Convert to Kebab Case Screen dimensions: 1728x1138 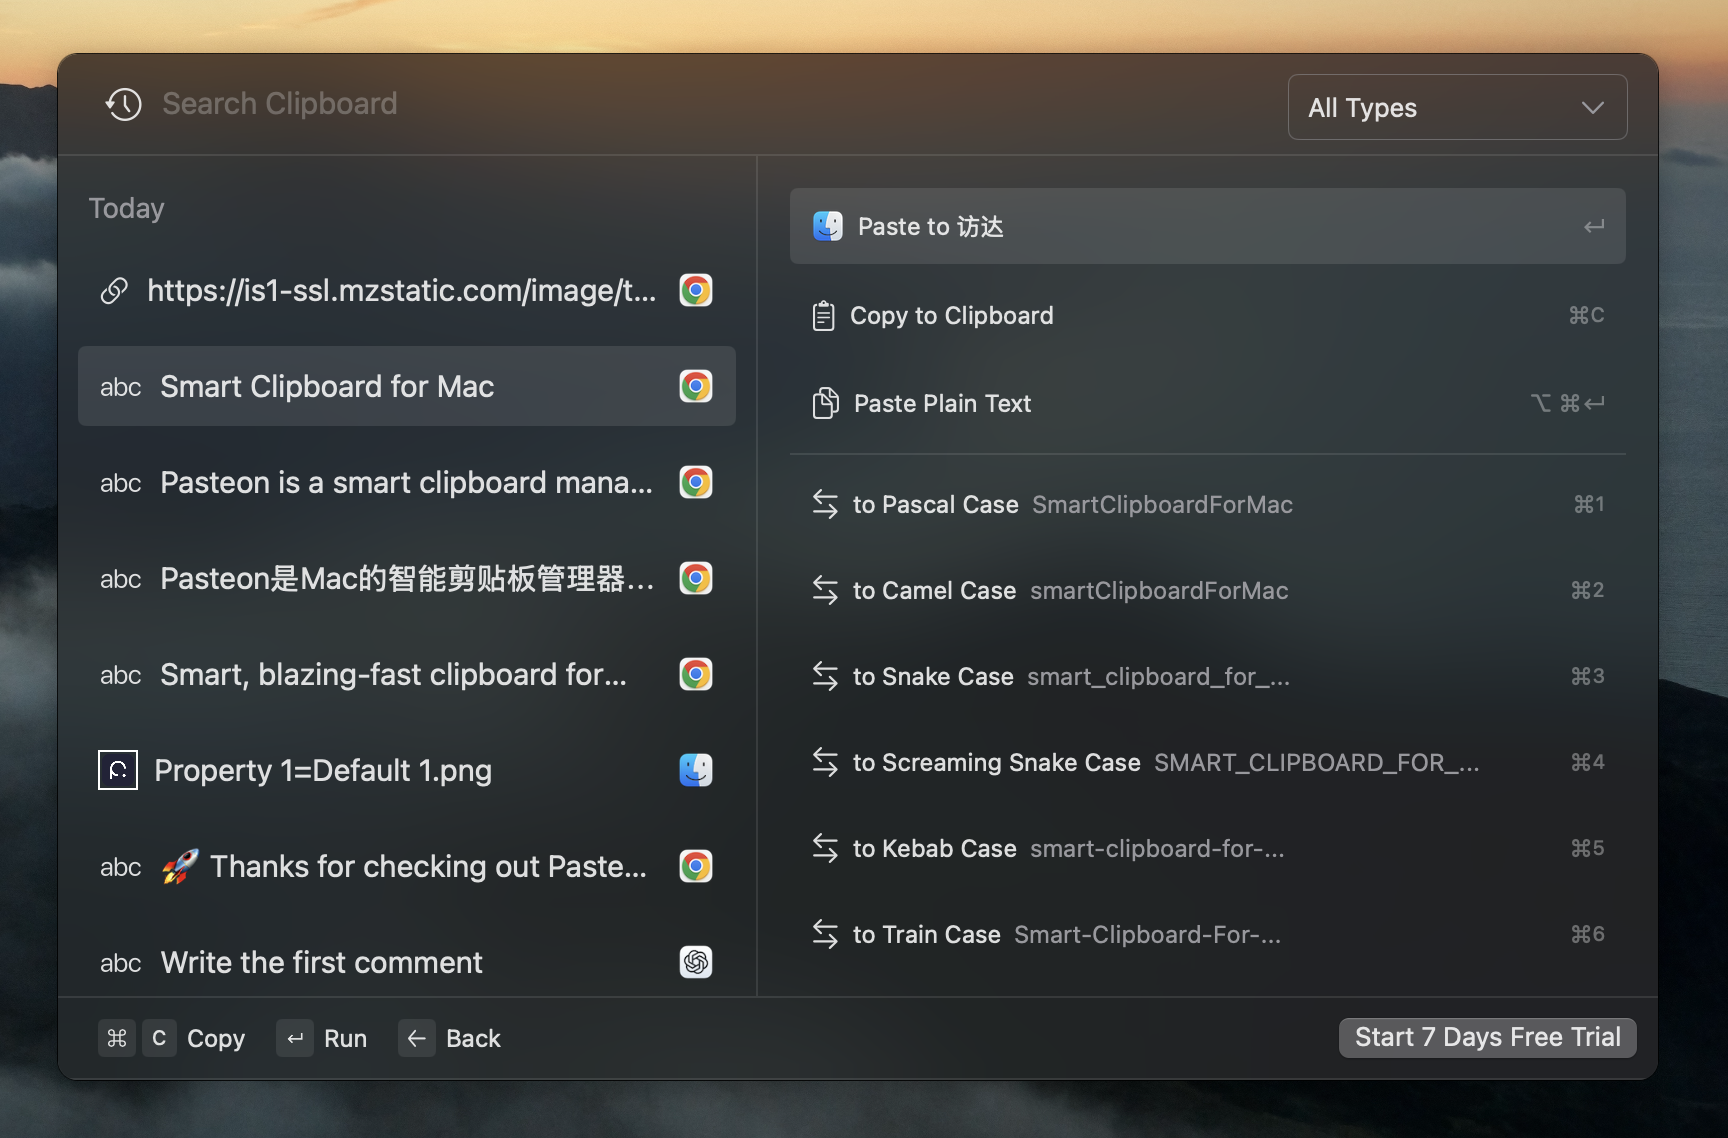tap(1208, 848)
